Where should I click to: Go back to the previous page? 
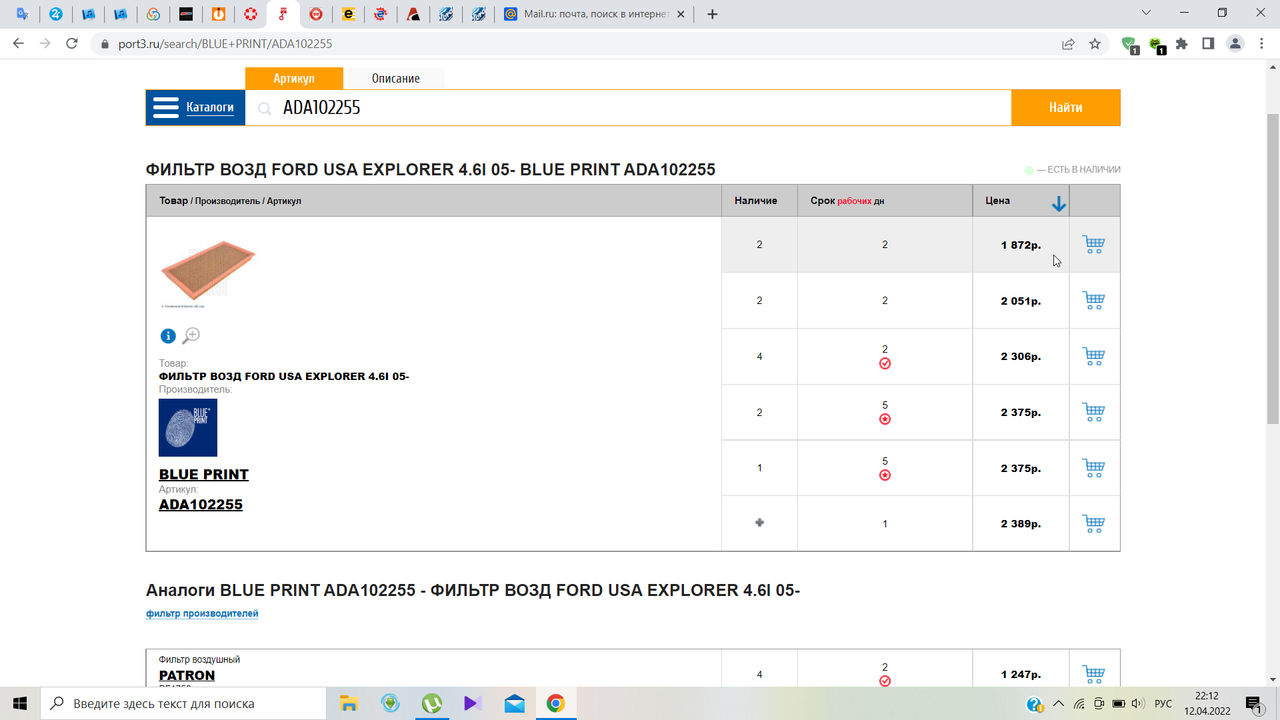coord(18,44)
